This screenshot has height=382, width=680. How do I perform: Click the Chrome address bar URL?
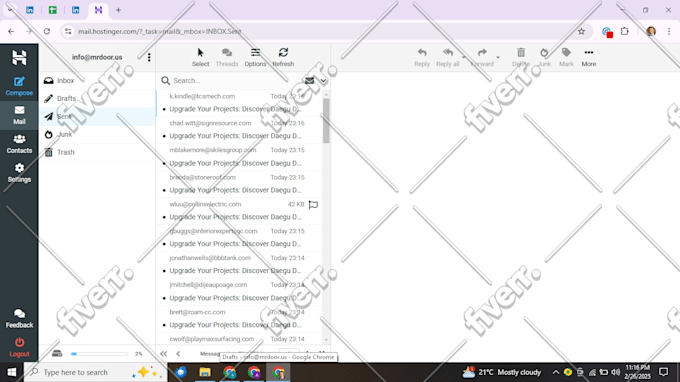tap(160, 31)
